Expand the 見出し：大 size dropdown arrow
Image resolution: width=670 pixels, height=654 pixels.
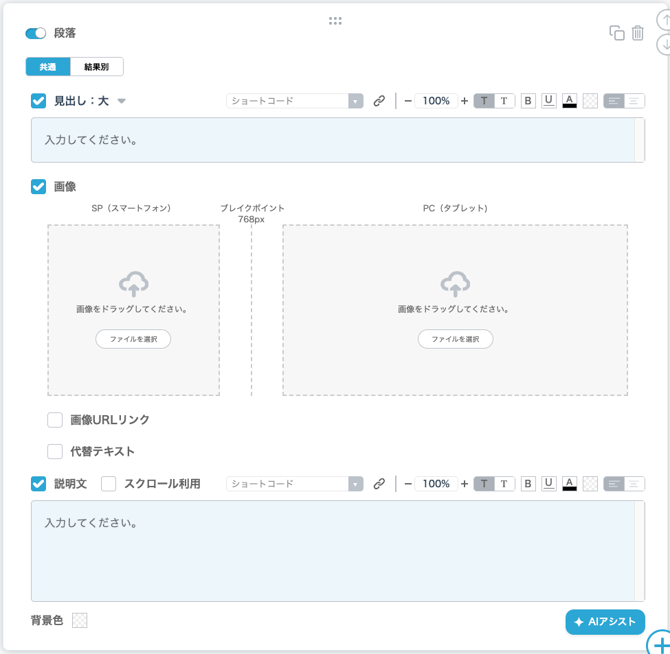(x=122, y=101)
